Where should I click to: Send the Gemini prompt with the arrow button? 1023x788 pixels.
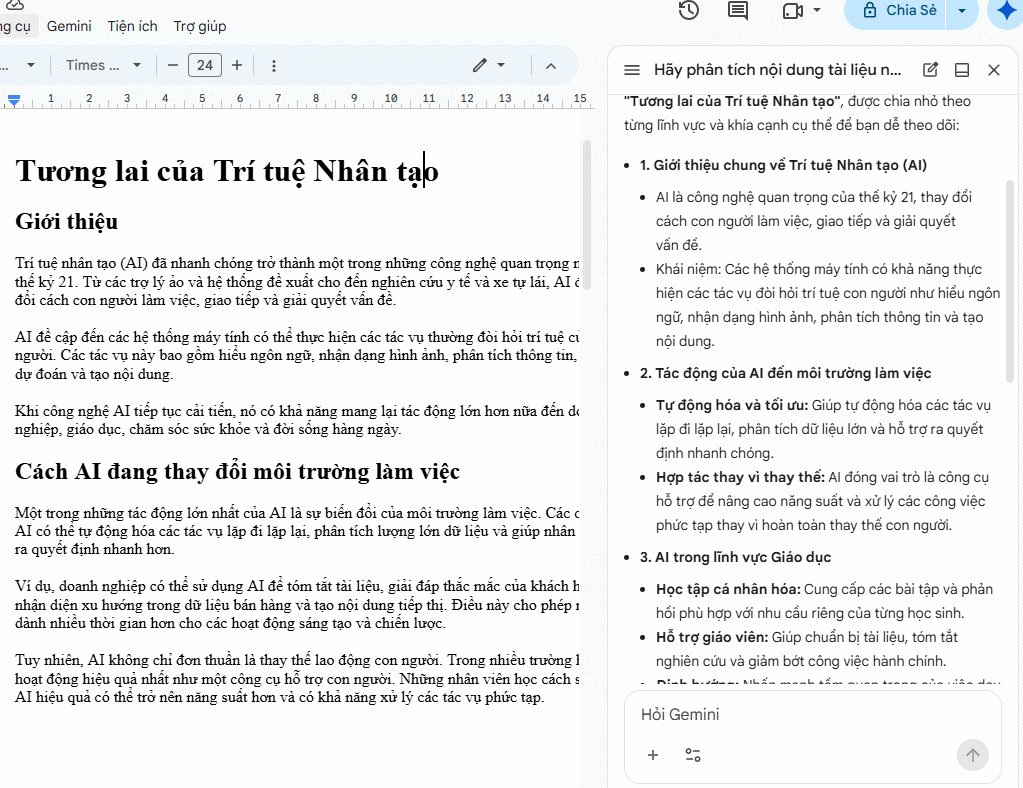click(x=973, y=755)
